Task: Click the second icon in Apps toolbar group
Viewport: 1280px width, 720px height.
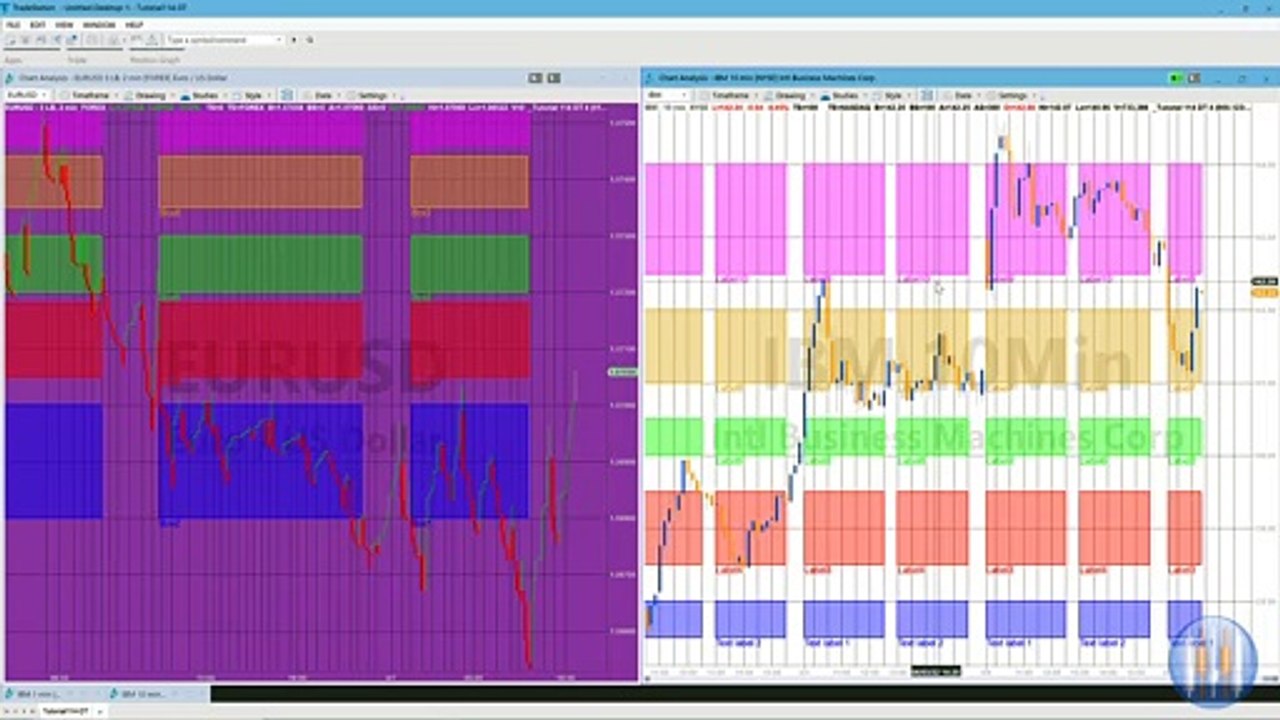Action: (25, 40)
